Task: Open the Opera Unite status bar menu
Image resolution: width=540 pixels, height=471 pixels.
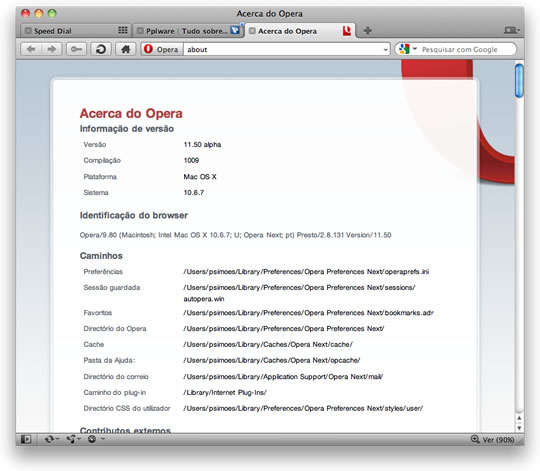Action: 73,439
